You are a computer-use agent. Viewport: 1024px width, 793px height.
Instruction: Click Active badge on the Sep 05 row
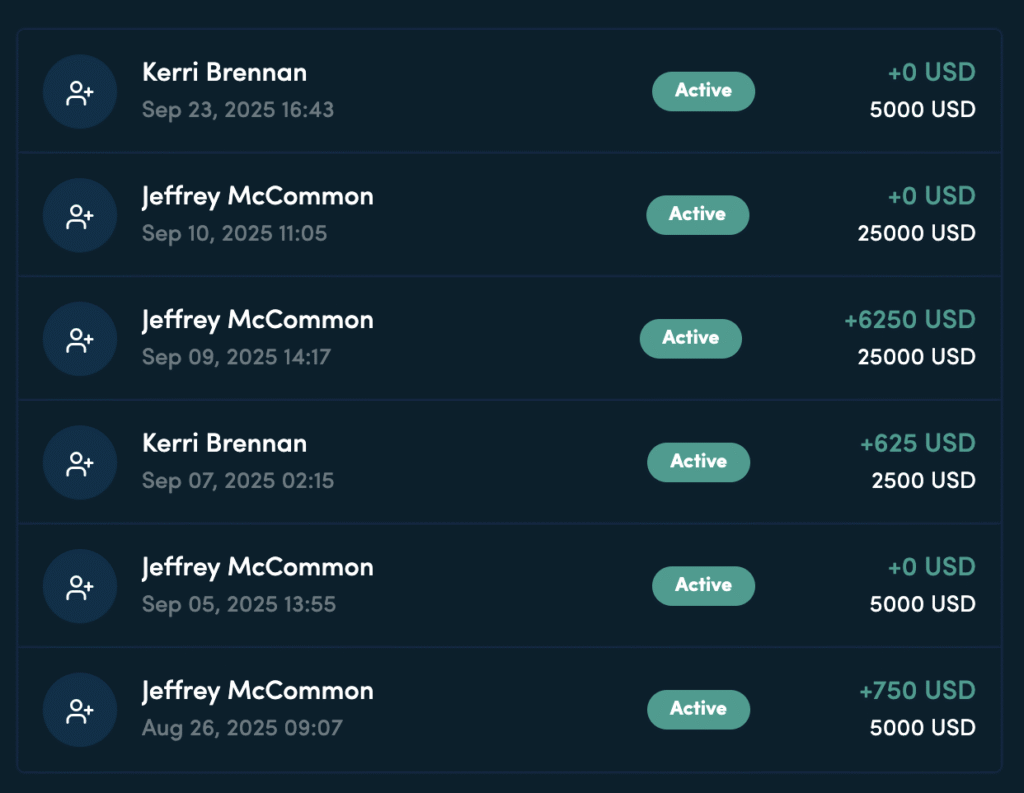click(x=703, y=585)
